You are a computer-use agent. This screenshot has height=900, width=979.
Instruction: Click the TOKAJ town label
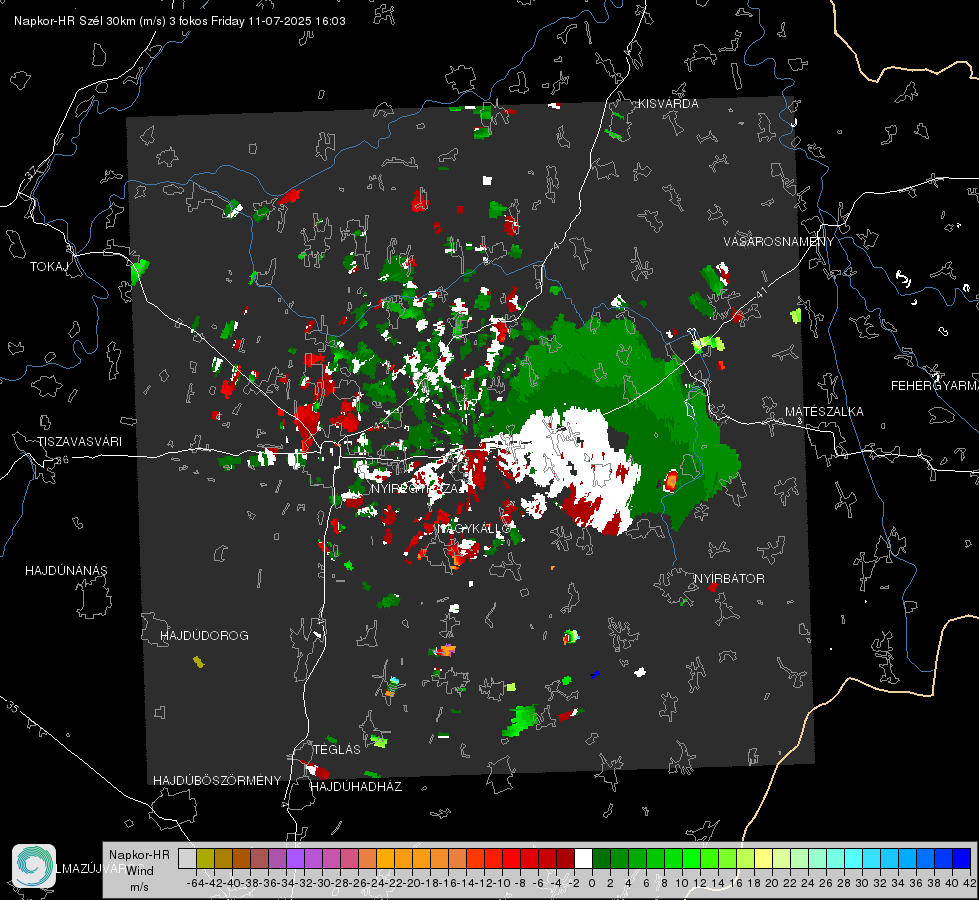[x=49, y=267]
